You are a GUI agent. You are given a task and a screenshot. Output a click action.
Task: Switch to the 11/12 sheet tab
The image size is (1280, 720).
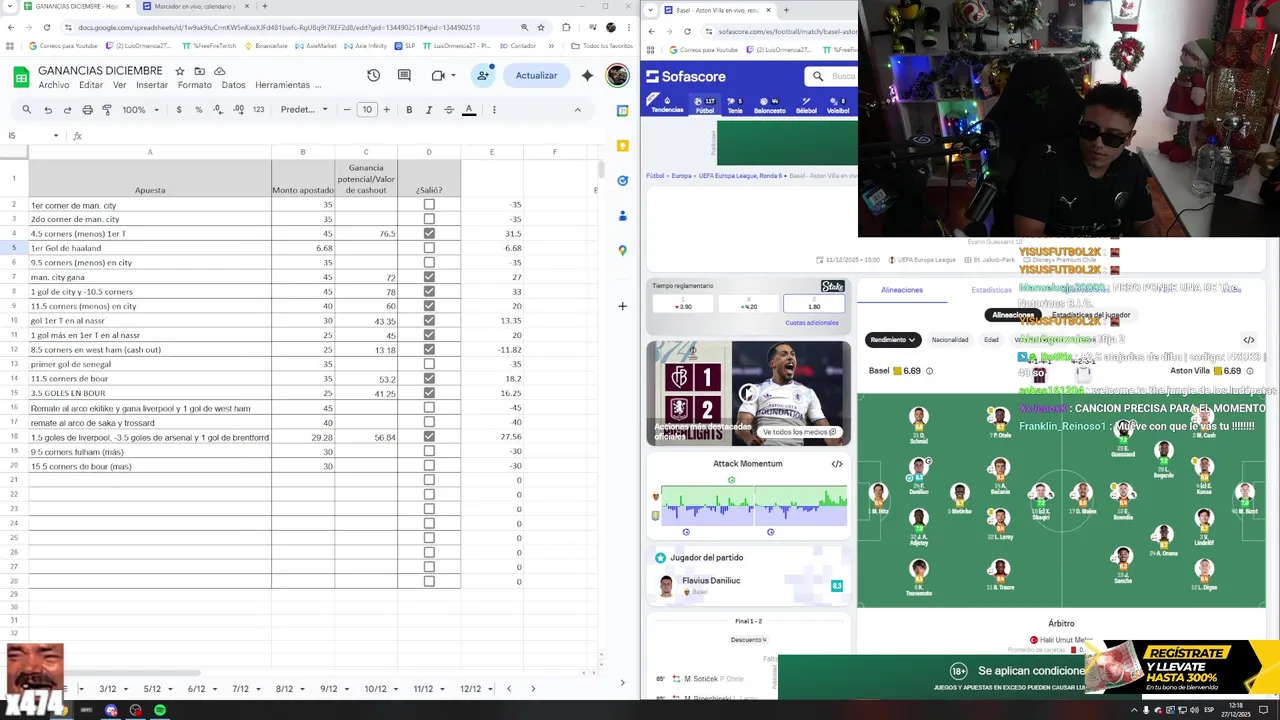point(423,689)
